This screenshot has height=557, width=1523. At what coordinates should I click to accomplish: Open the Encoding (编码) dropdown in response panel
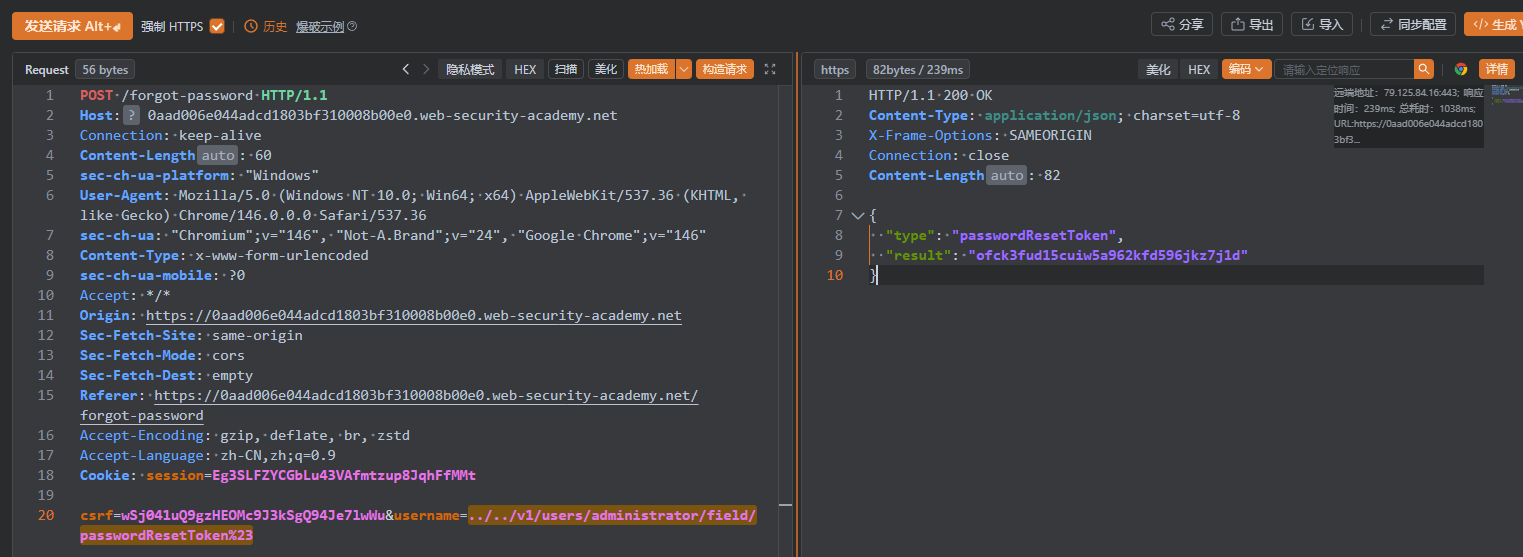(x=1246, y=69)
